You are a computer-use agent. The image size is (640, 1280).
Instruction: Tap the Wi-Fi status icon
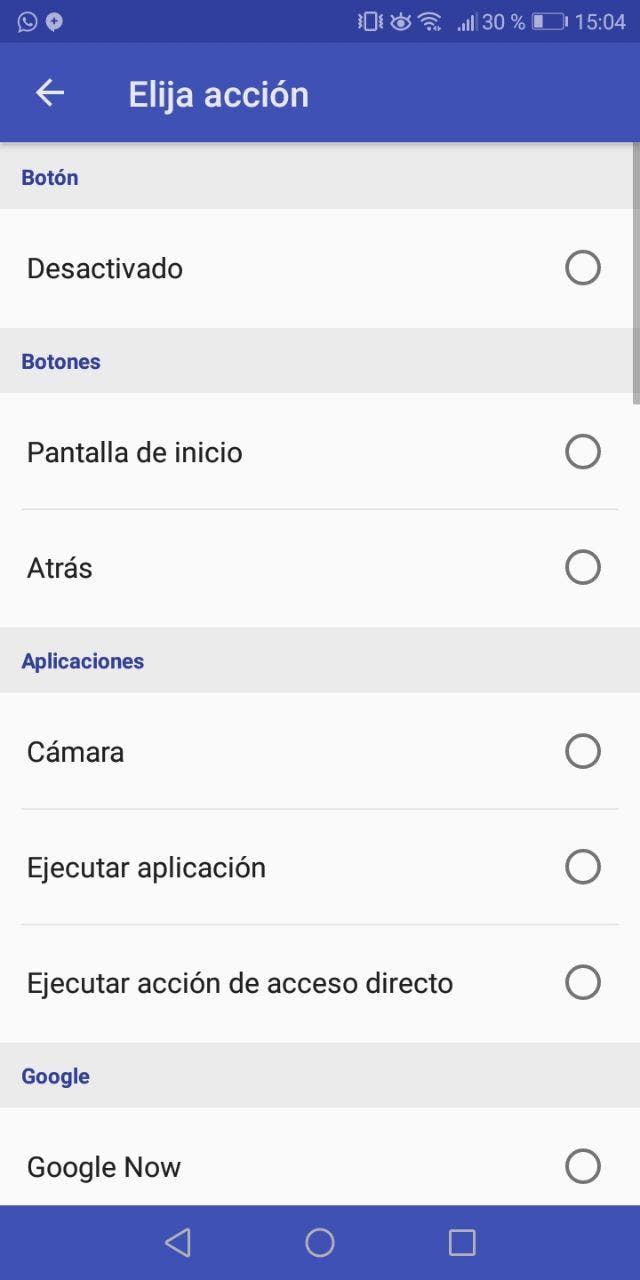(430, 21)
